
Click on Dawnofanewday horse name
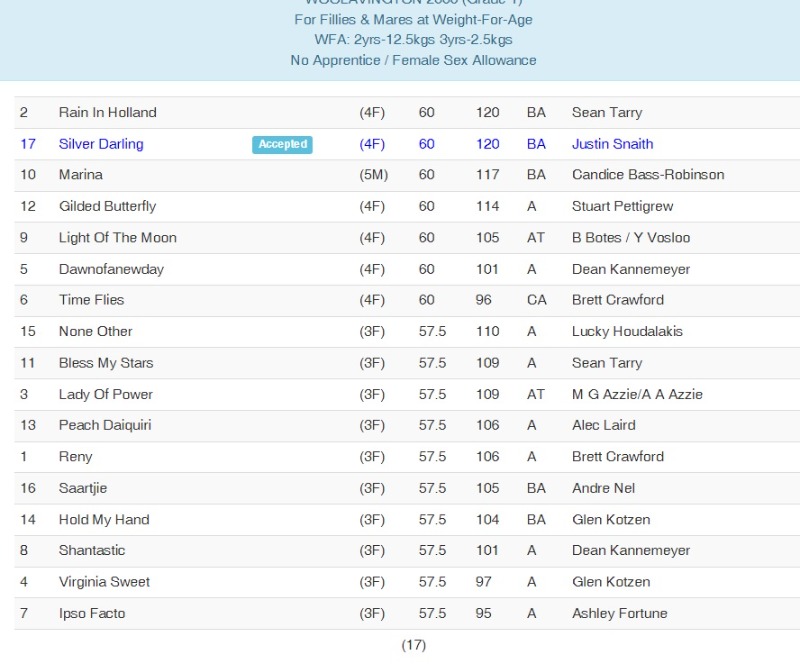tap(111, 269)
